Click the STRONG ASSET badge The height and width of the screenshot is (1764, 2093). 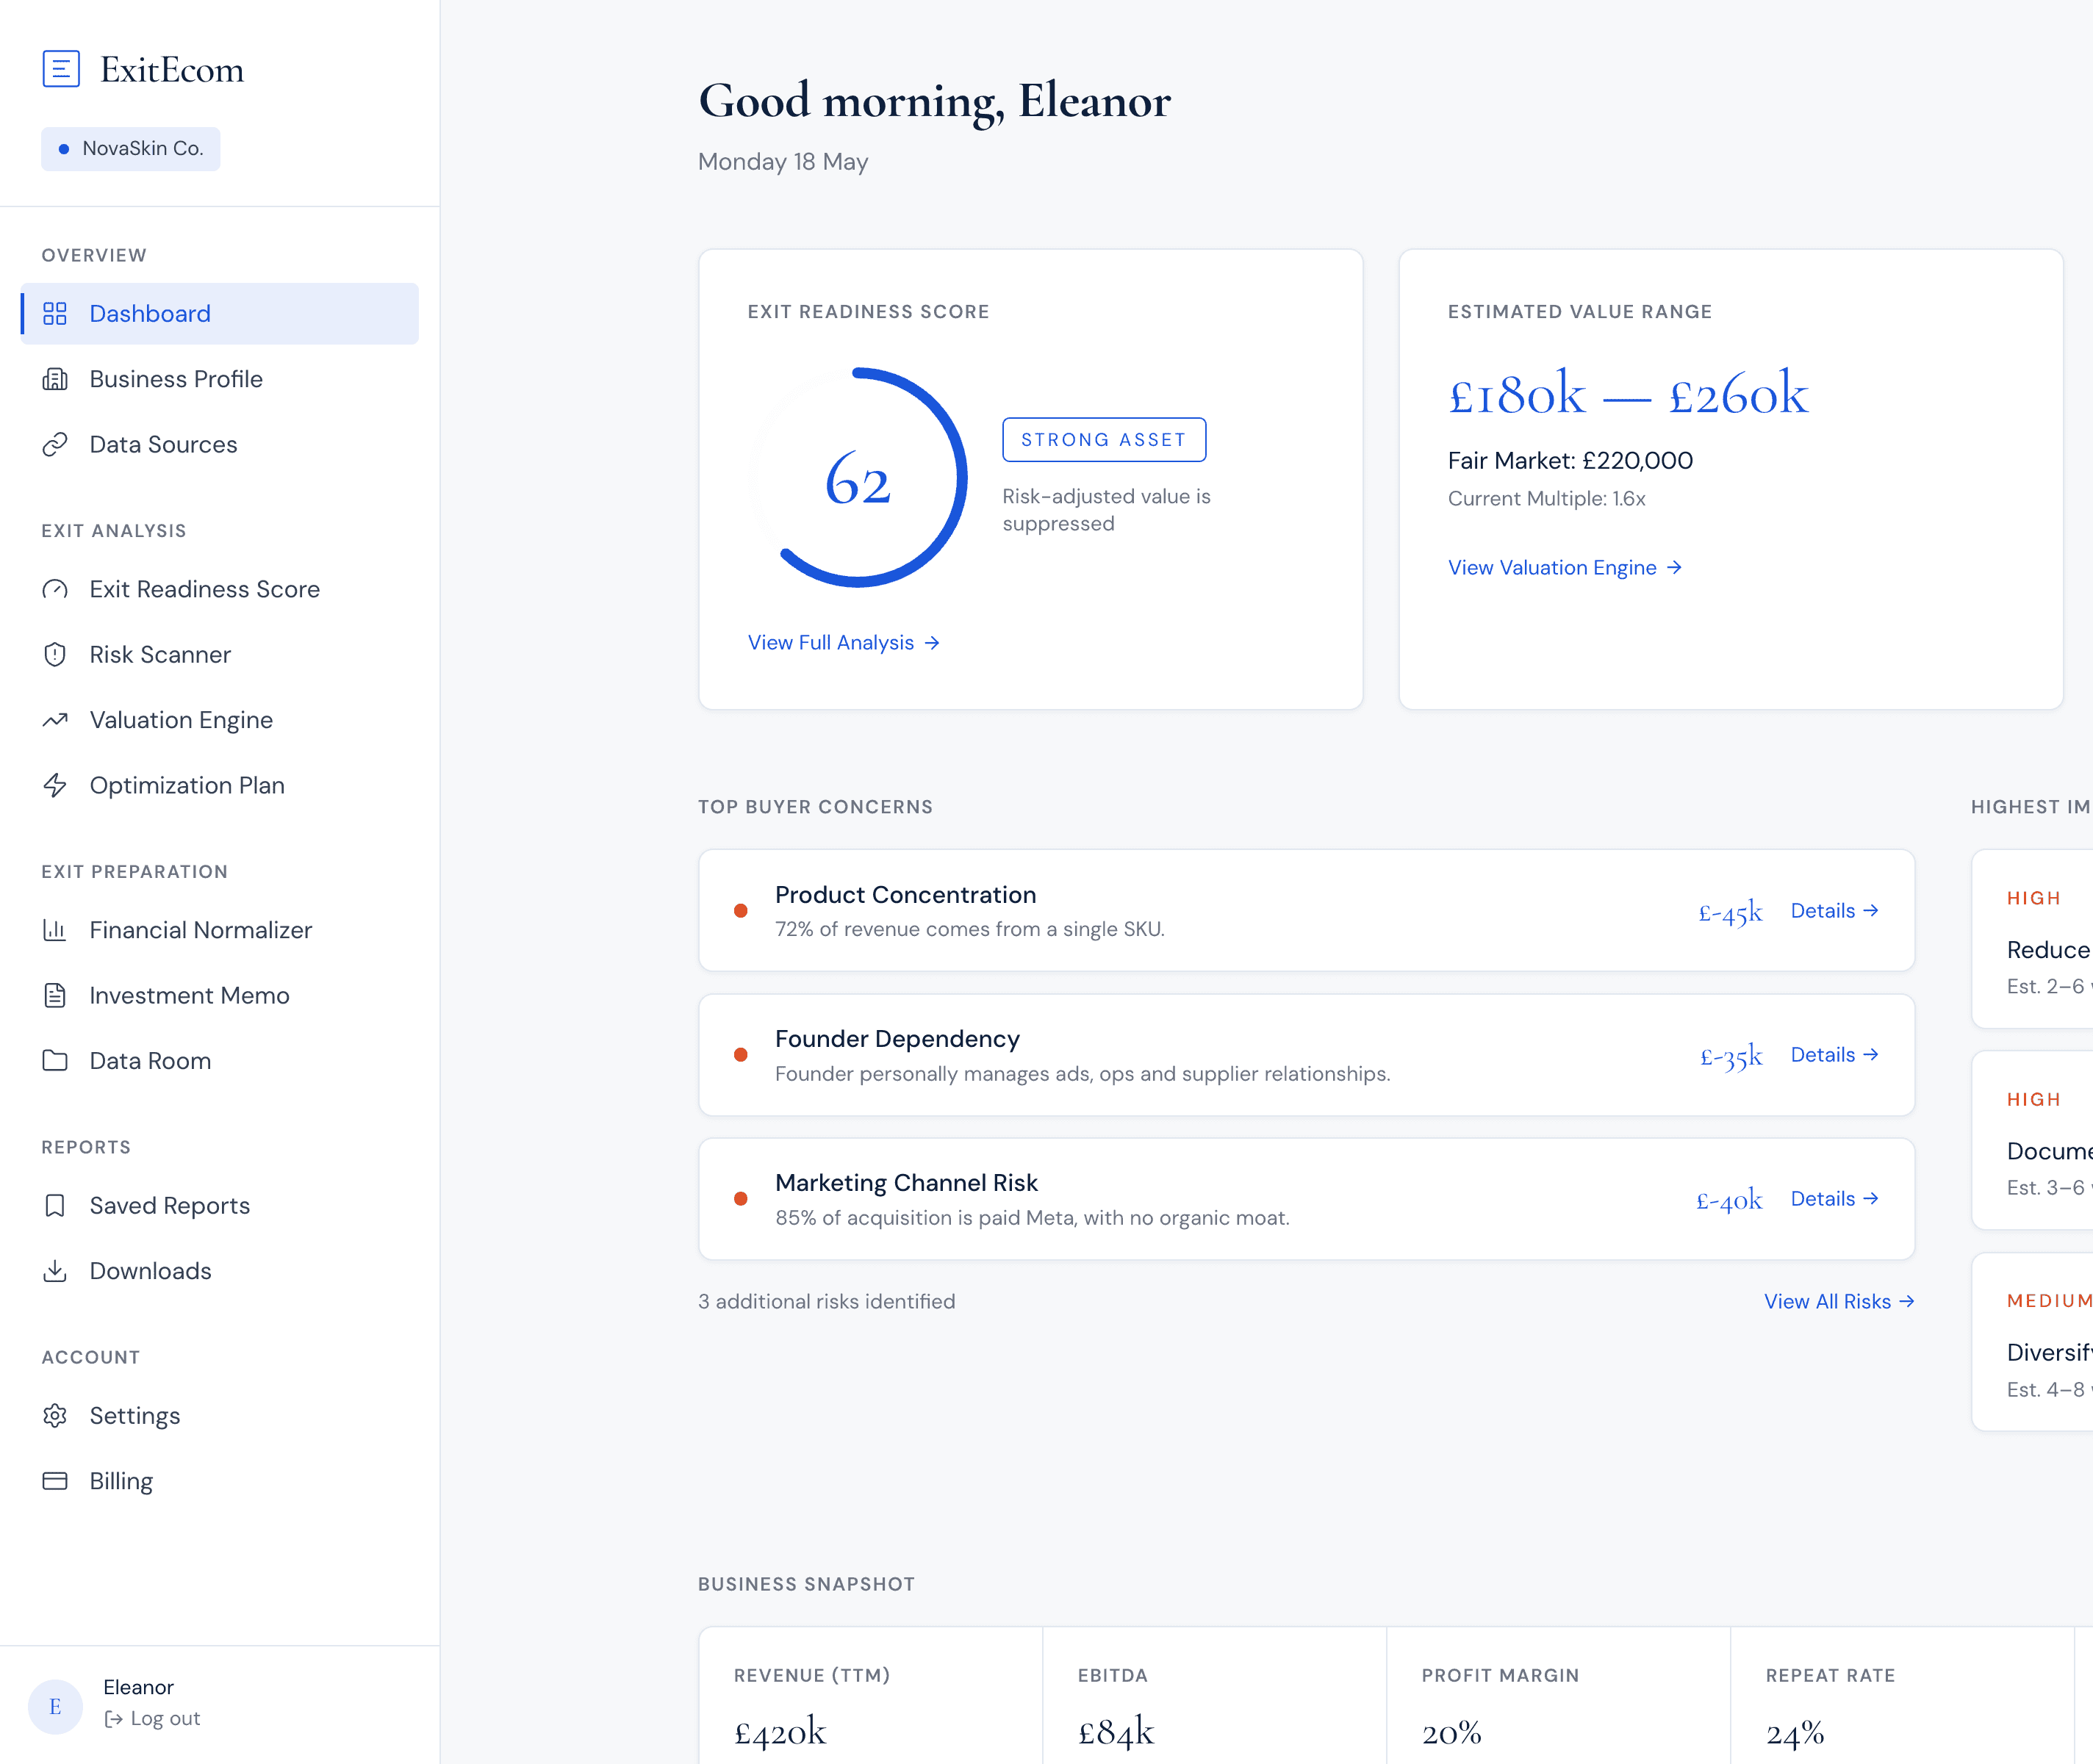tap(1104, 440)
